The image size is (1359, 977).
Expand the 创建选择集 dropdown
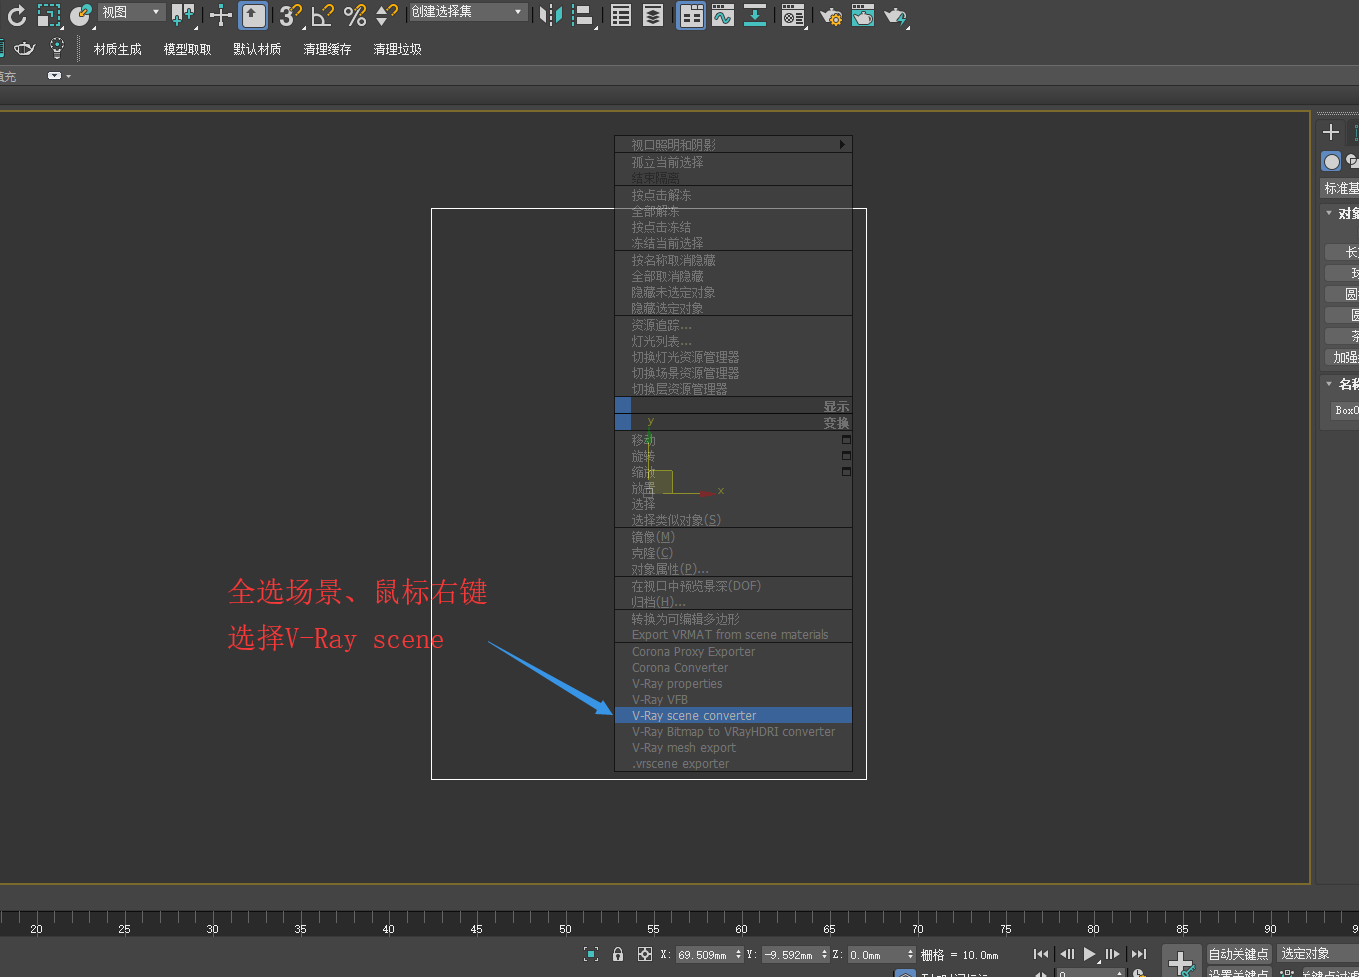click(x=467, y=12)
